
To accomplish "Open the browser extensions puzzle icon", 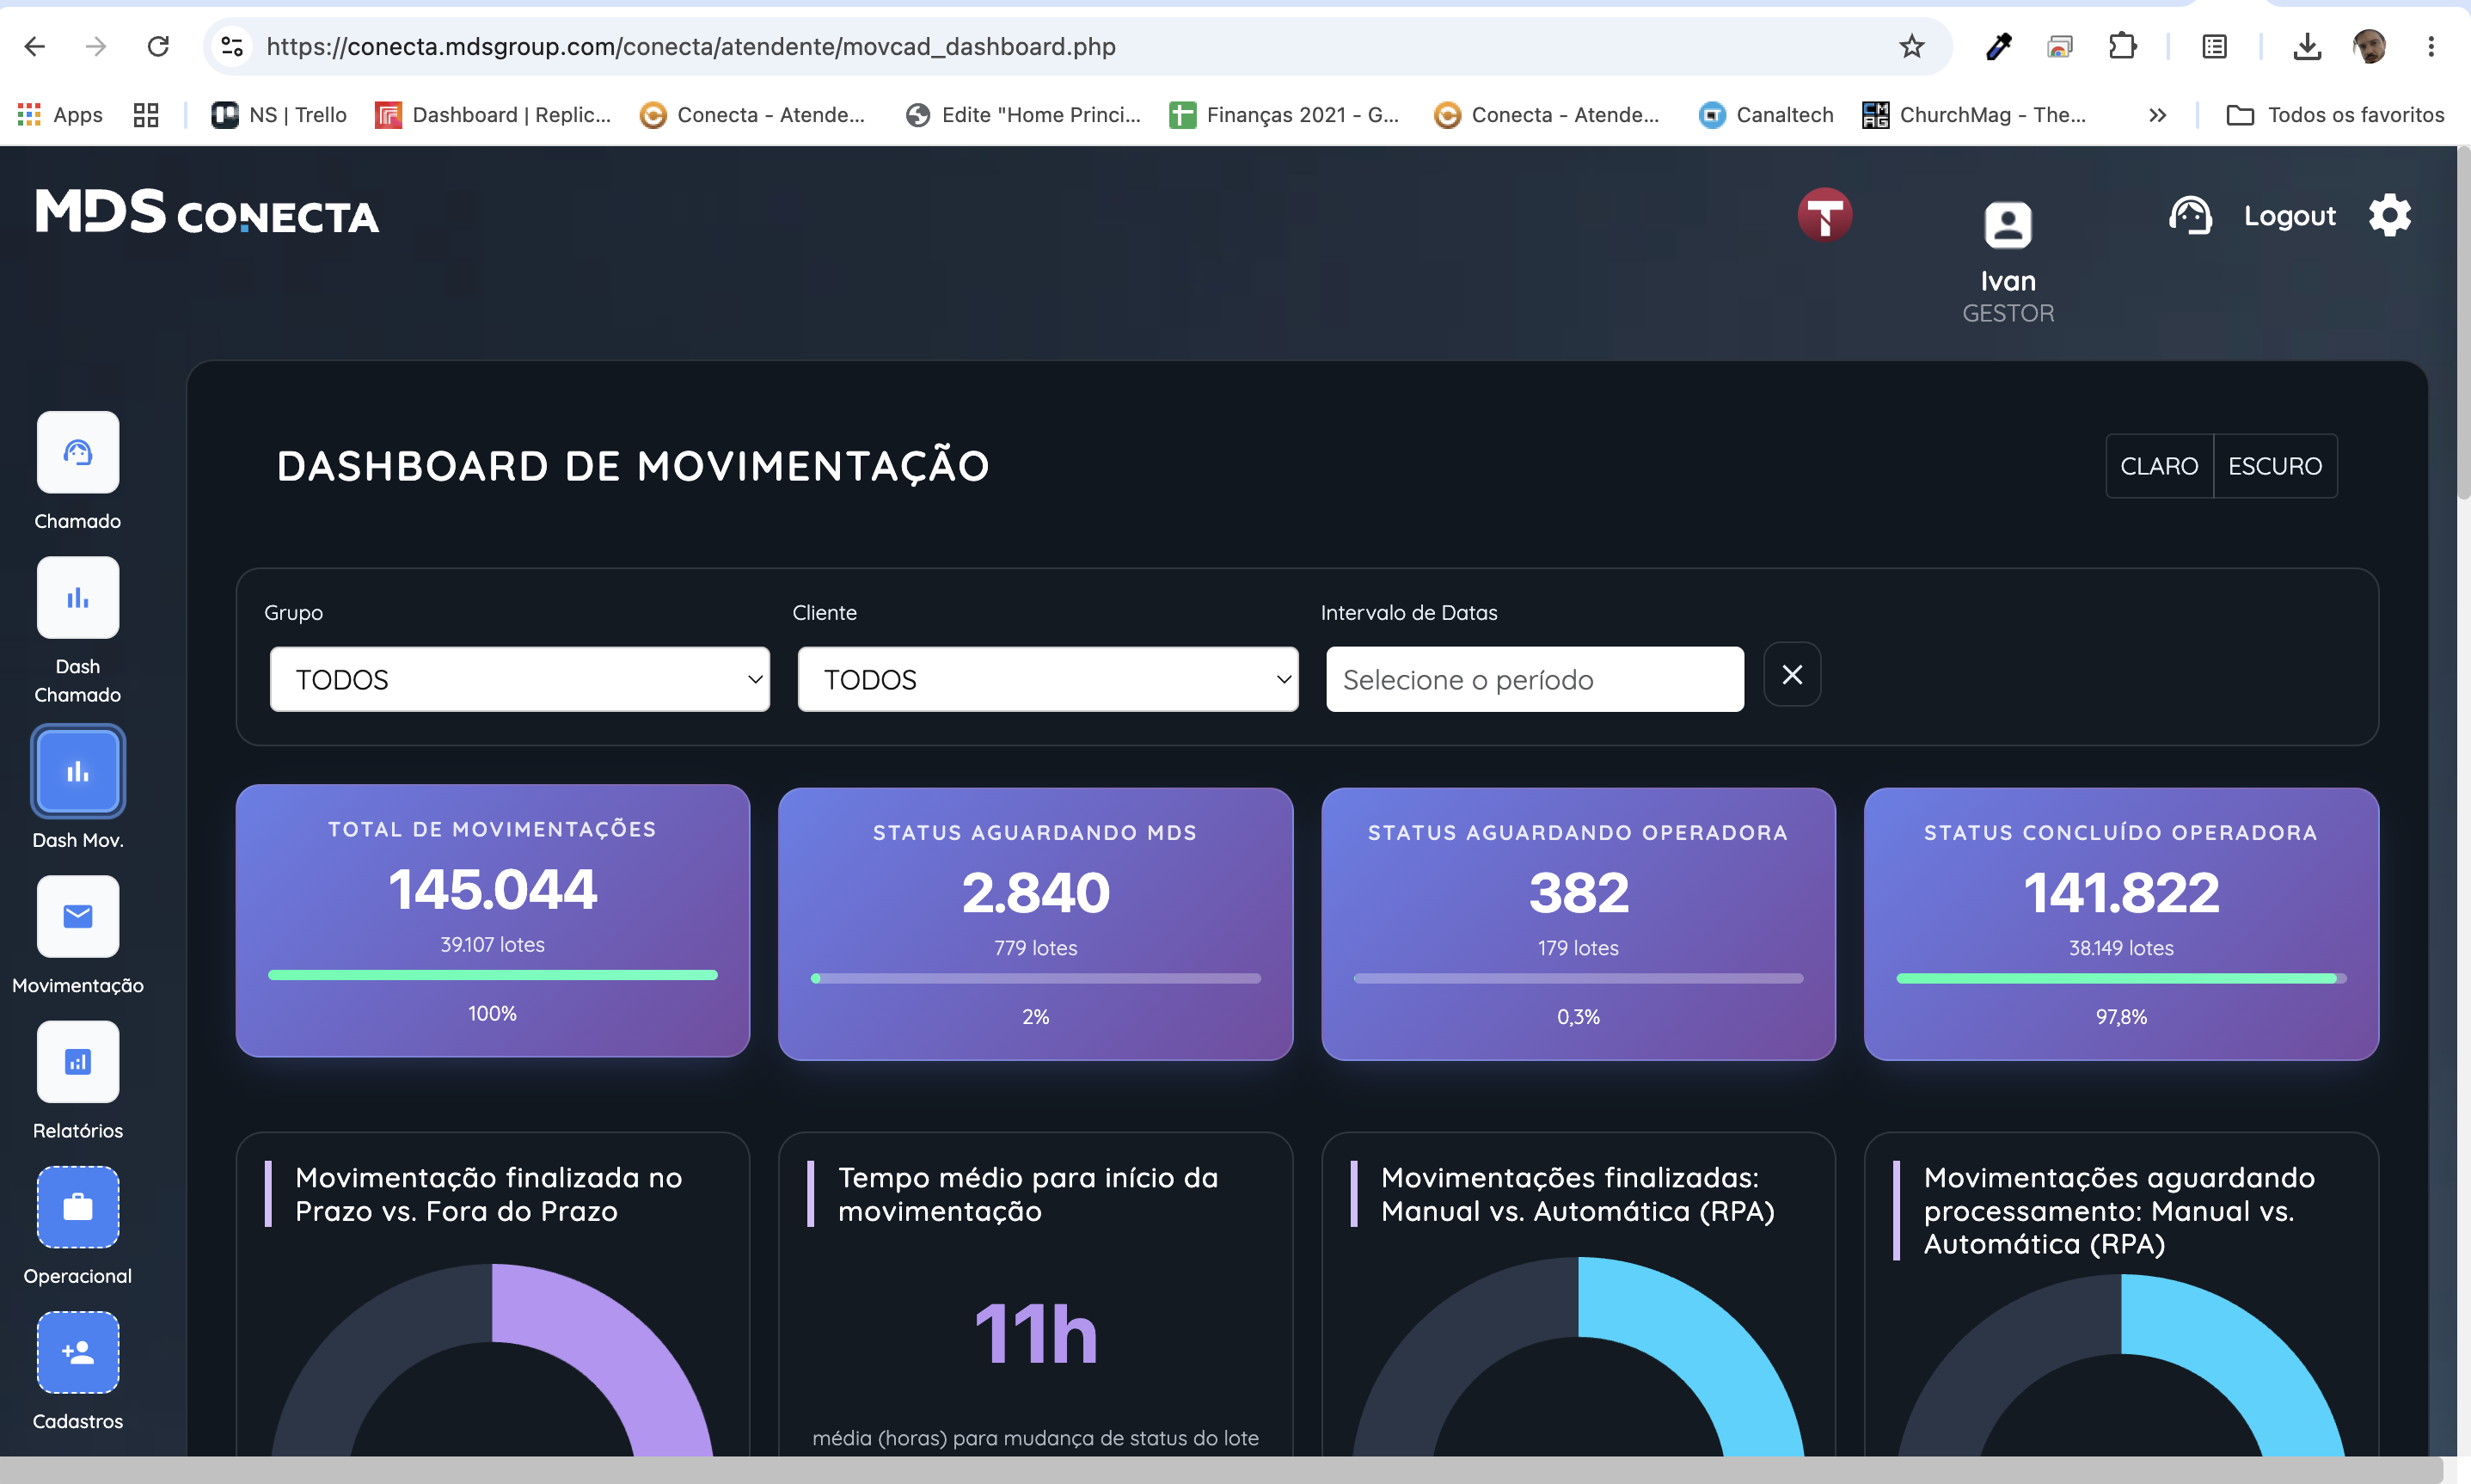I will tap(2122, 46).
